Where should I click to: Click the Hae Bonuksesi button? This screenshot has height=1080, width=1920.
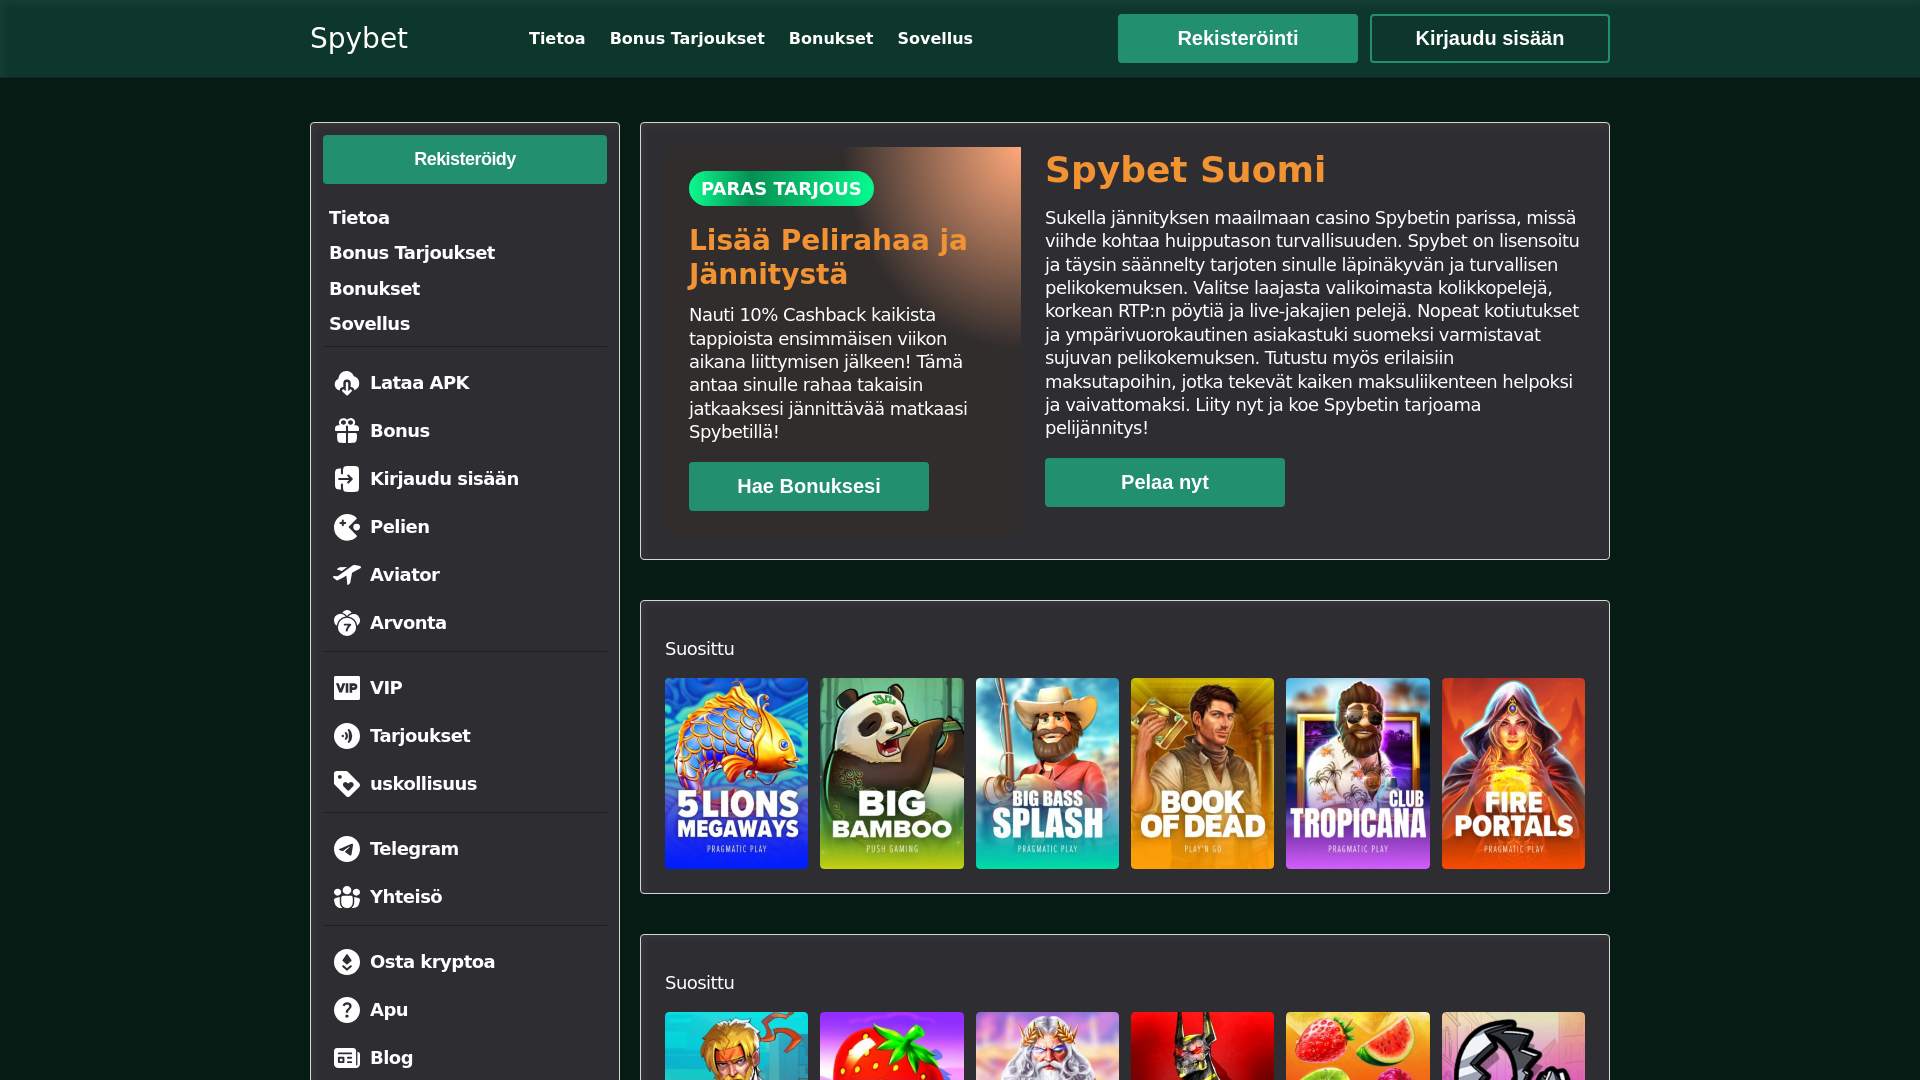809,486
